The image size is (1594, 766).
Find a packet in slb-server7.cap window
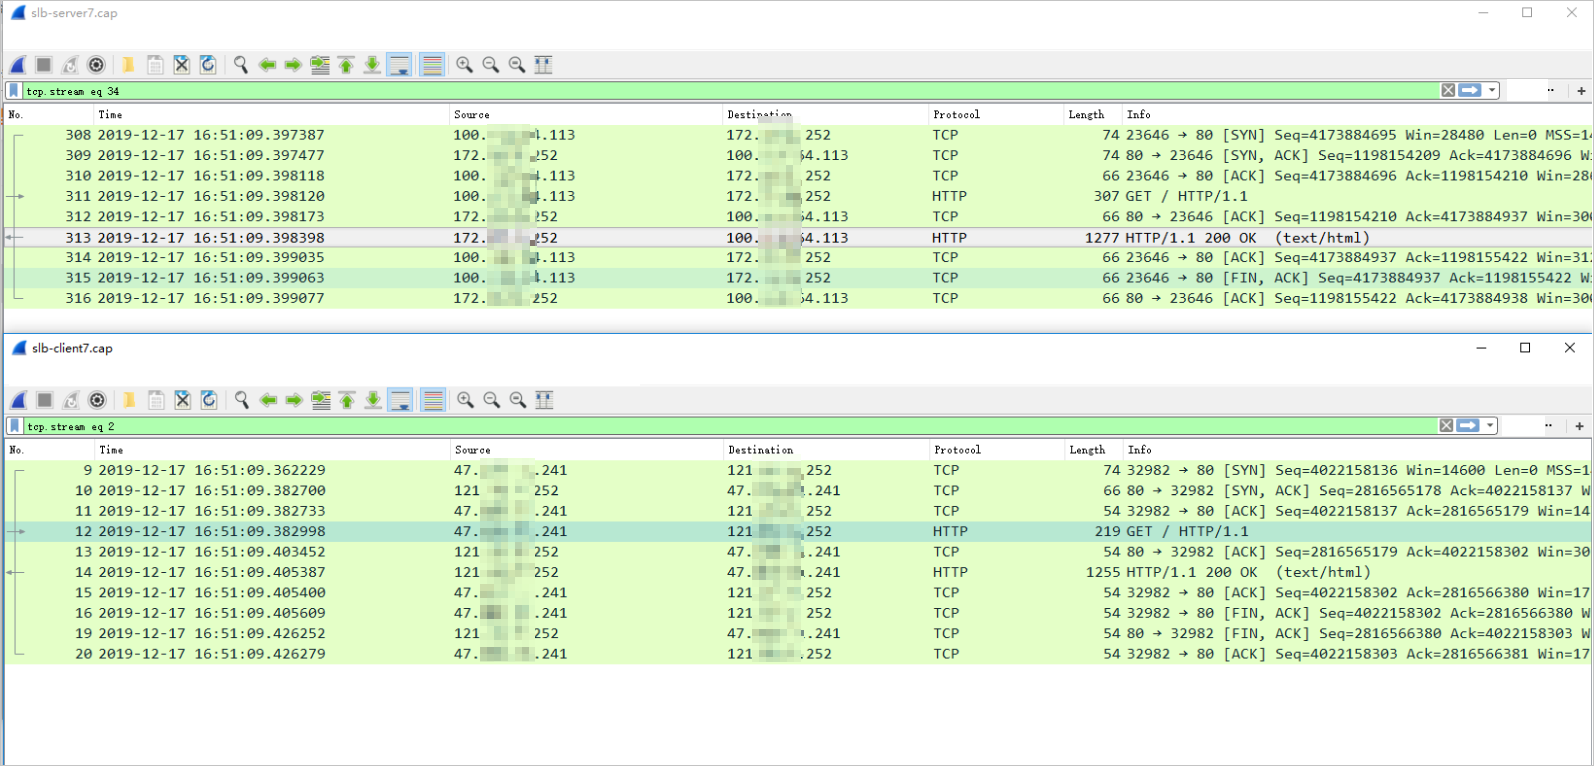tap(241, 65)
